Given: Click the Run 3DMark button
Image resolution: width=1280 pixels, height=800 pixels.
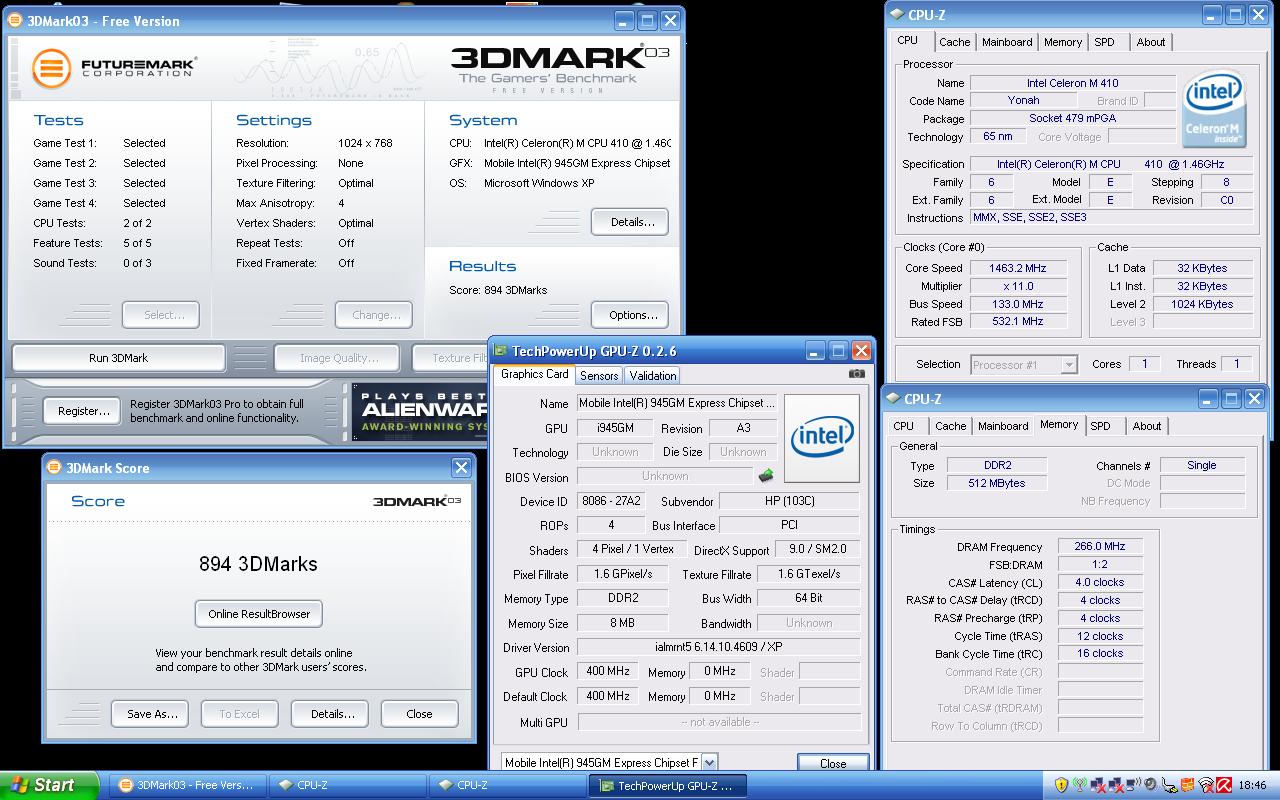Looking at the screenshot, I should (118, 358).
